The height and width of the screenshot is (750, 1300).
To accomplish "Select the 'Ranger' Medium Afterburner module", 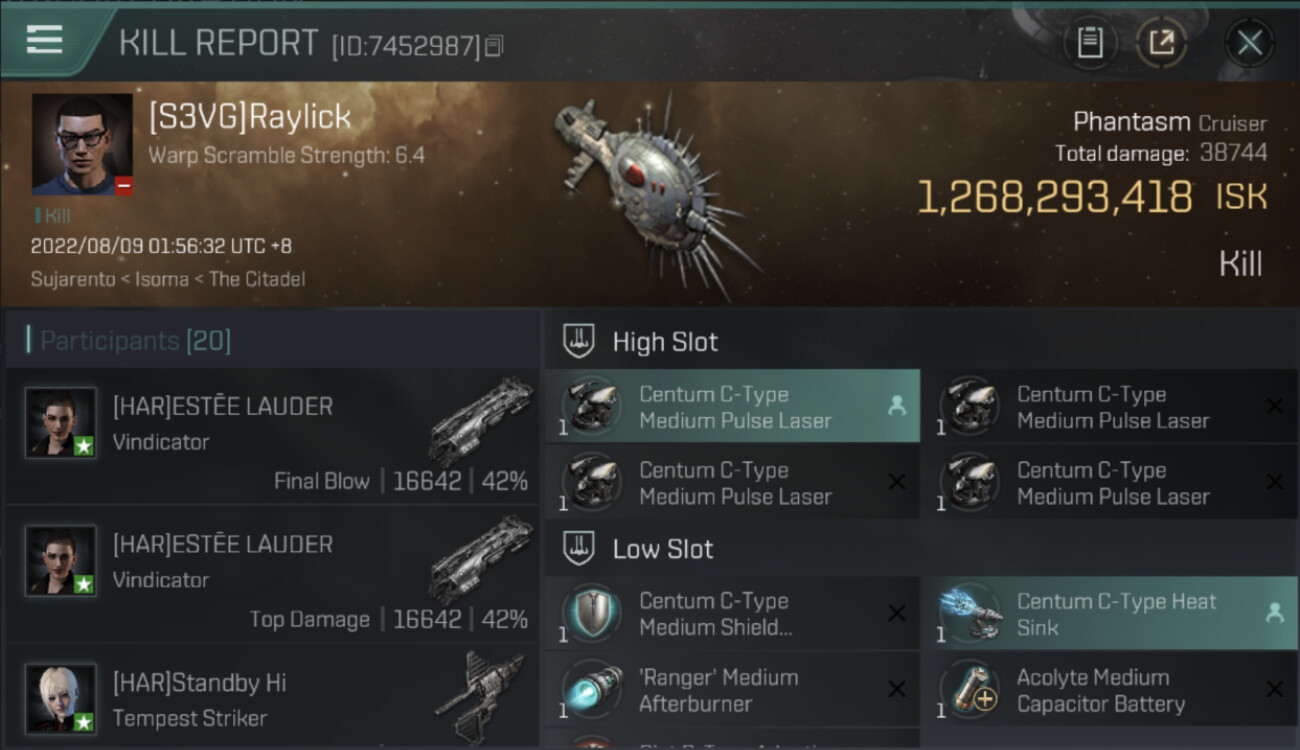I will 732,690.
